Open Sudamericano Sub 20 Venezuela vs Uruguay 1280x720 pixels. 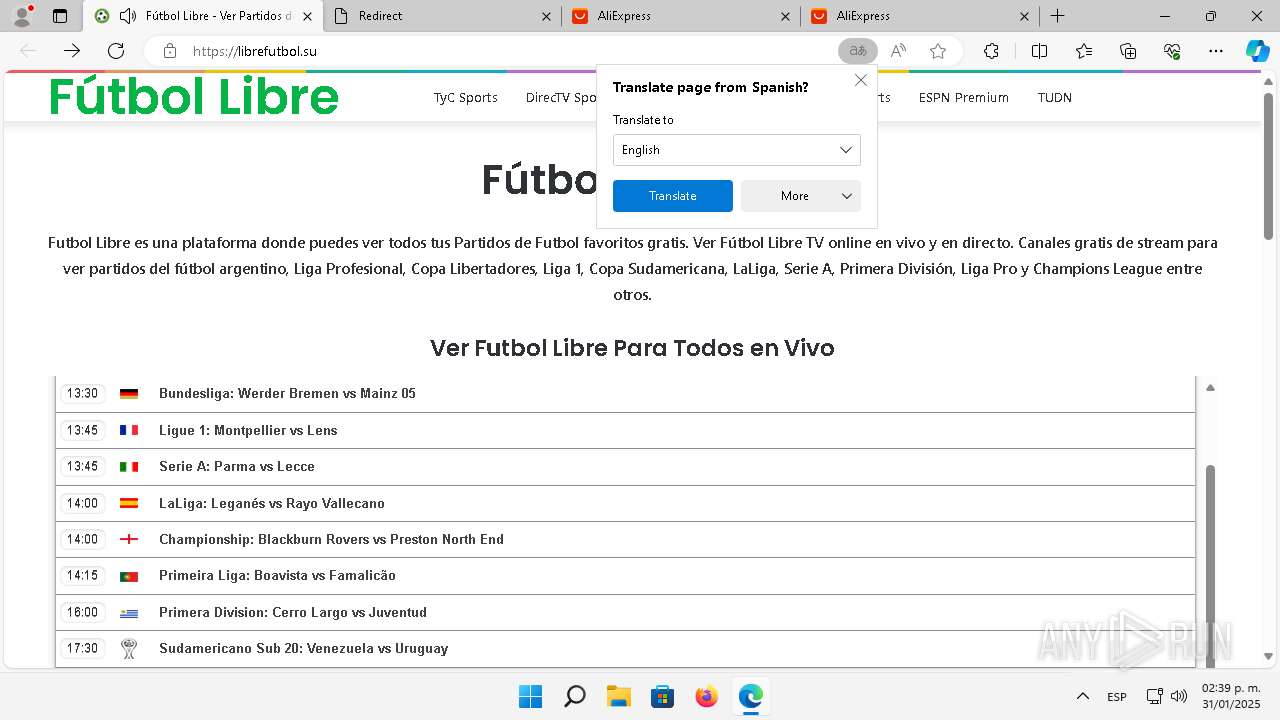626,648
